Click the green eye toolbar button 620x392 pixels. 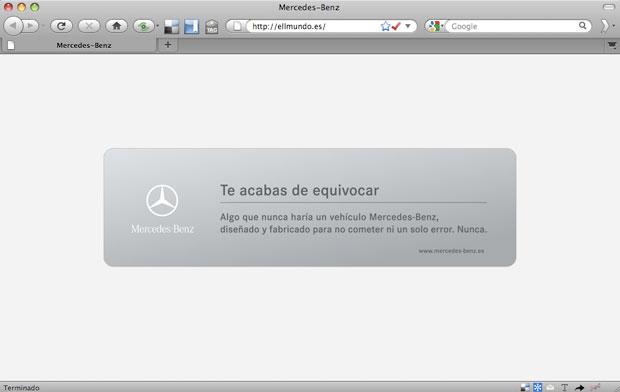click(x=143, y=26)
